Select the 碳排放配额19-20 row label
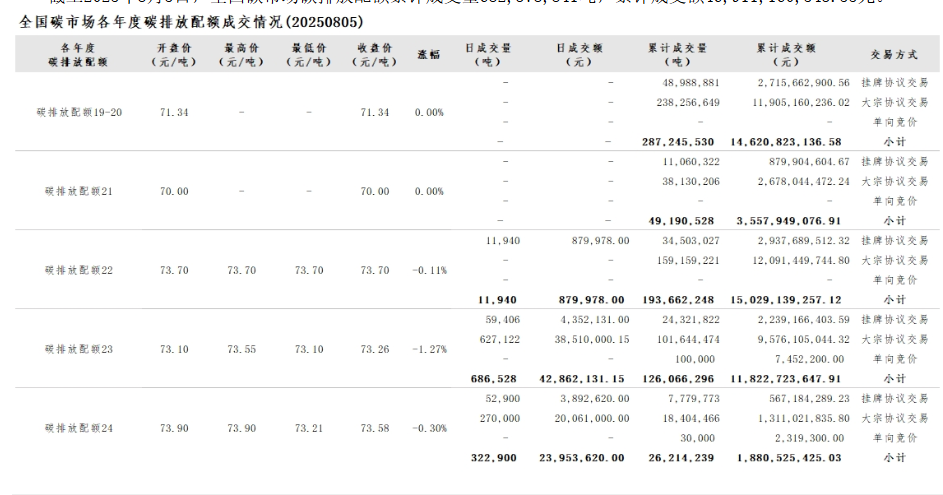 [79, 112]
